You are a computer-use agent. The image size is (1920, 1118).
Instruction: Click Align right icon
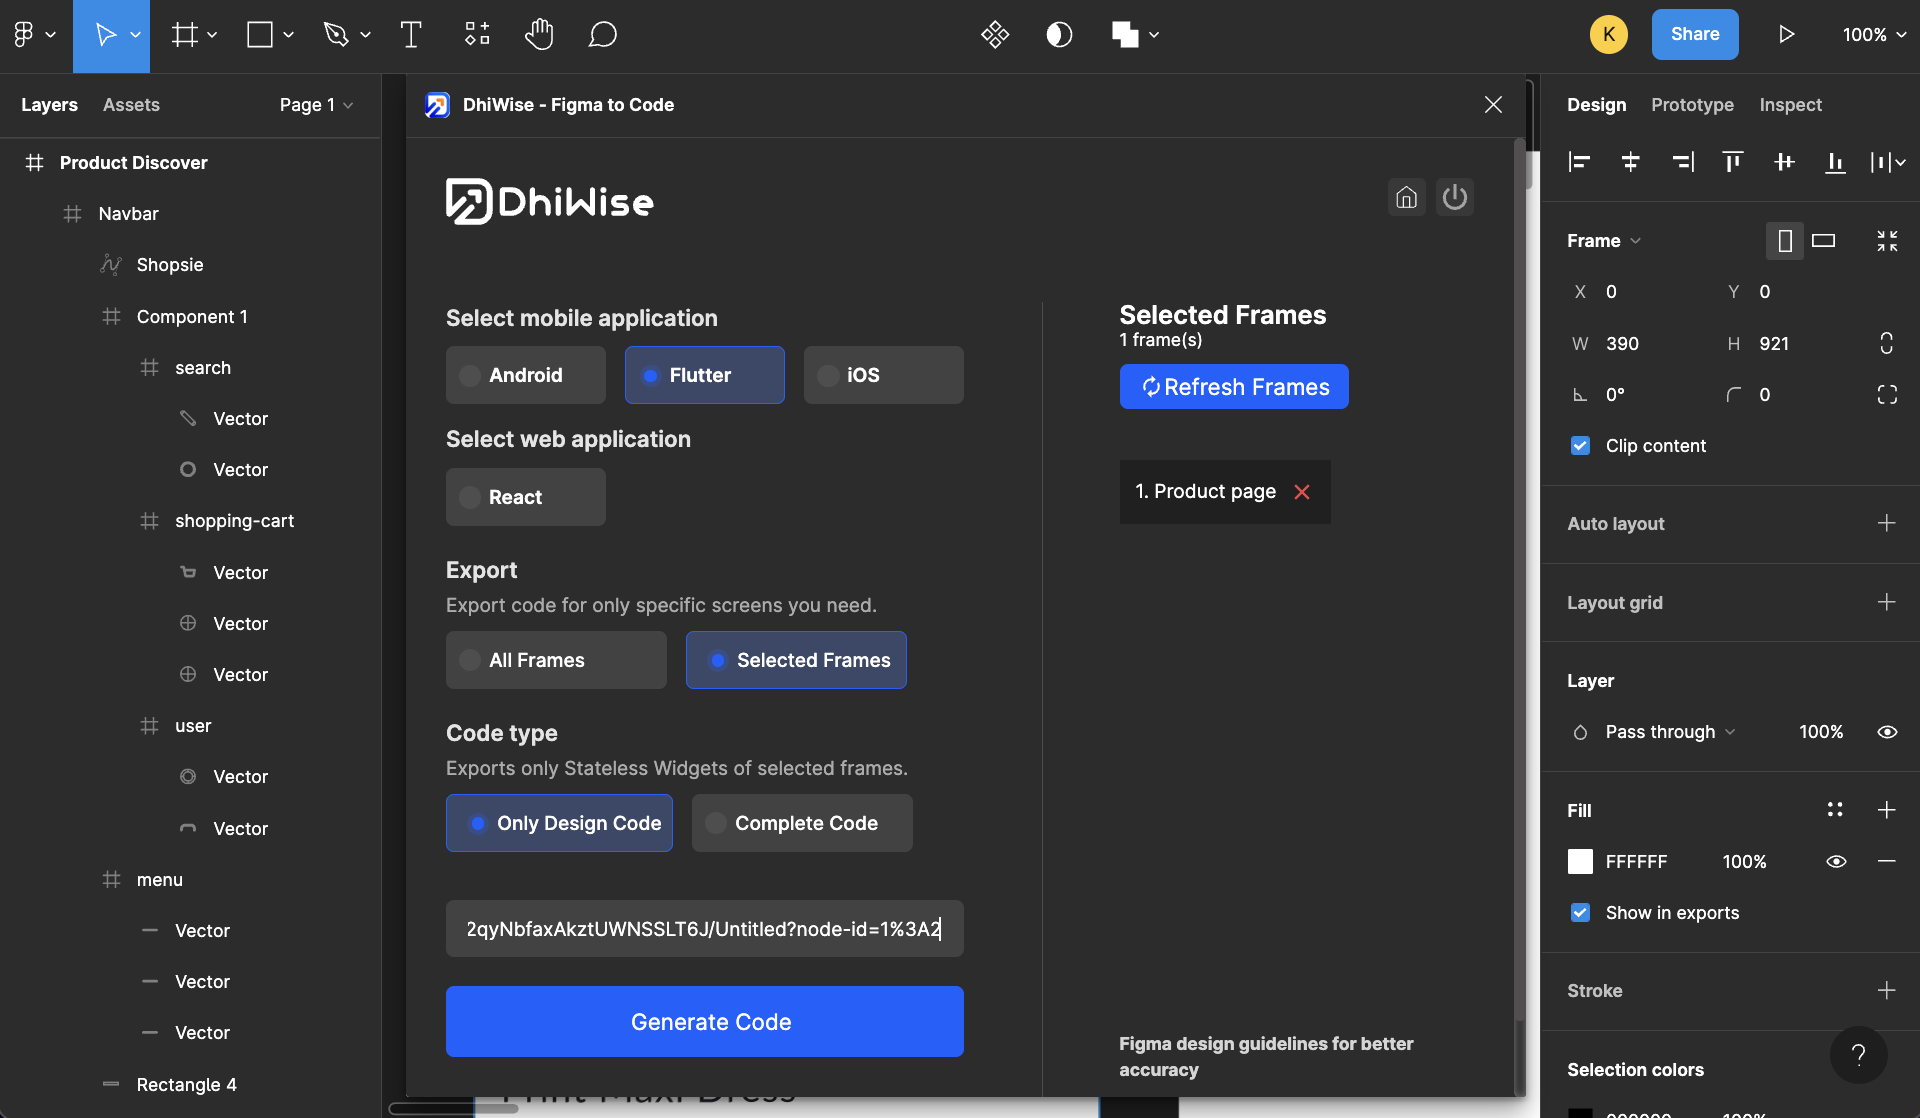point(1683,162)
